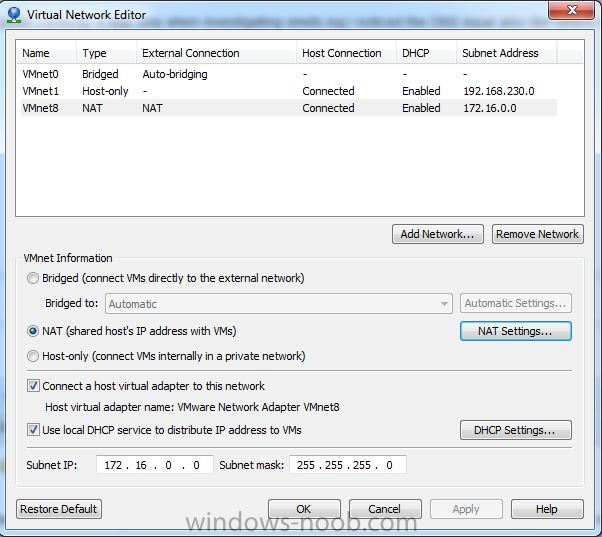This screenshot has width=602, height=537.
Task: Click the DHCP column header
Action: click(426, 53)
